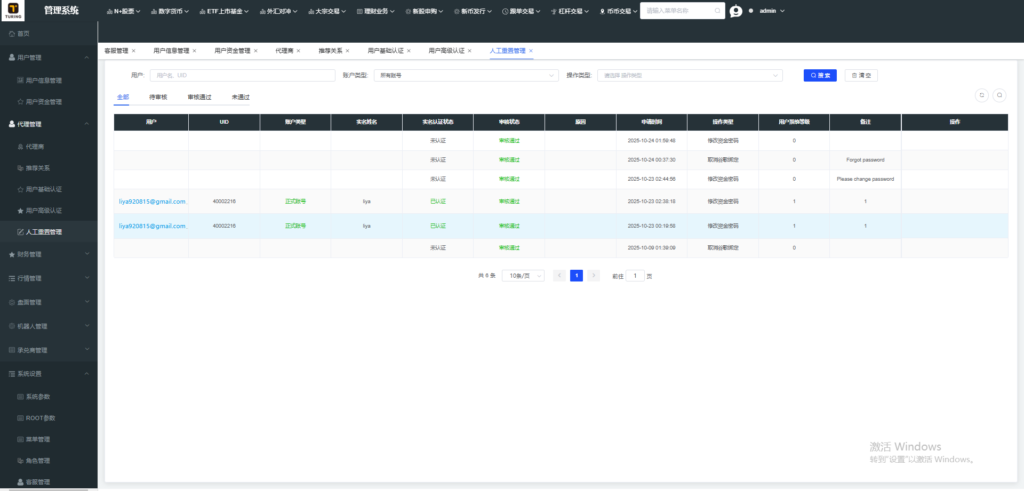Click the 2025-10-24 01:59:48 timestamp cell

[651, 140]
